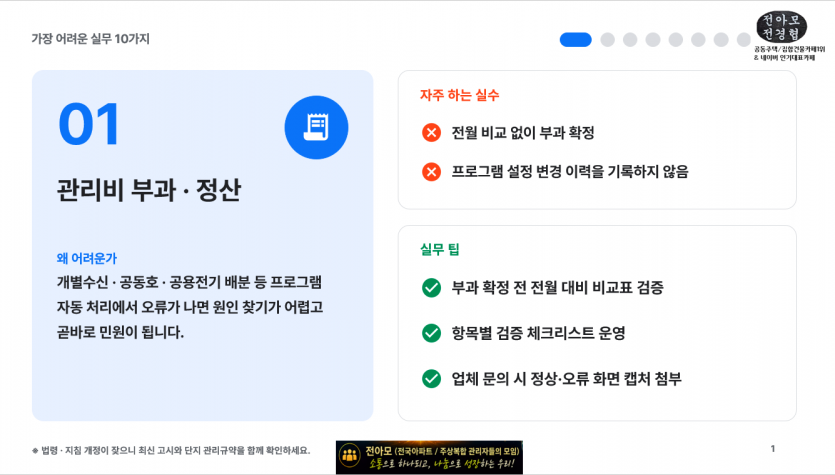Click the line 개별수신 · 공동호 · 공용전기 배분 등 프로그램
Viewport: 835px width, 475px height.
(x=189, y=282)
